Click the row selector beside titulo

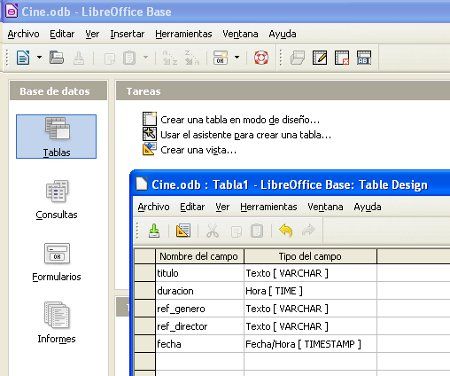tap(145, 273)
